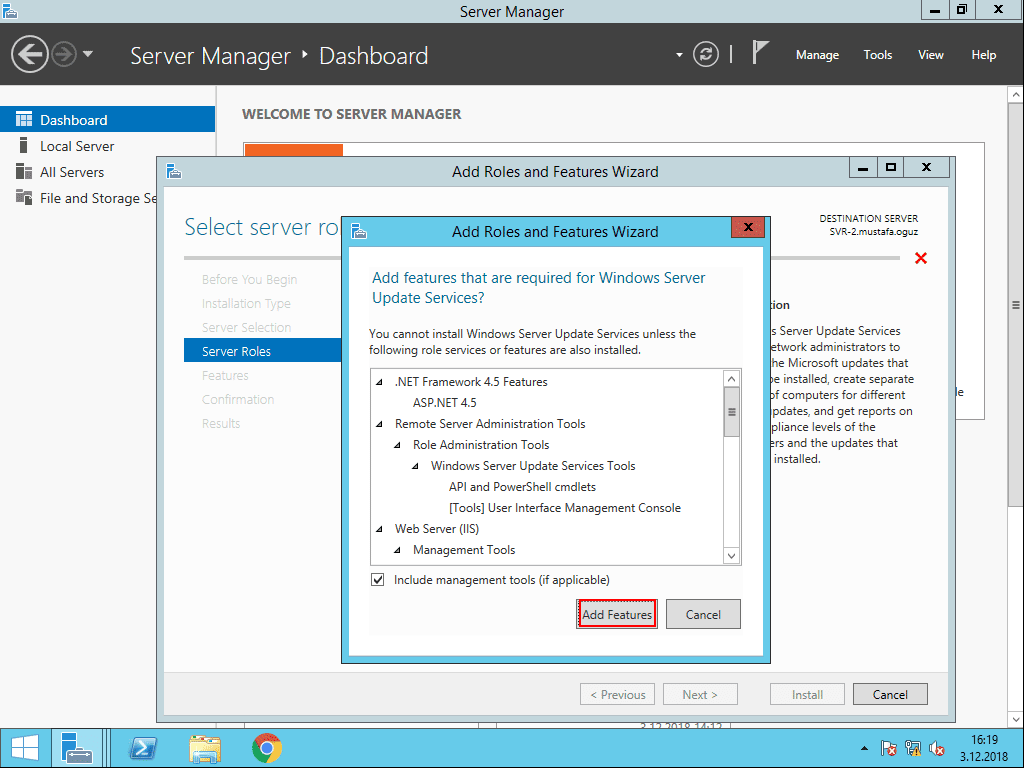The width and height of the screenshot is (1024, 768).
Task: Open the View menu
Action: [931, 55]
